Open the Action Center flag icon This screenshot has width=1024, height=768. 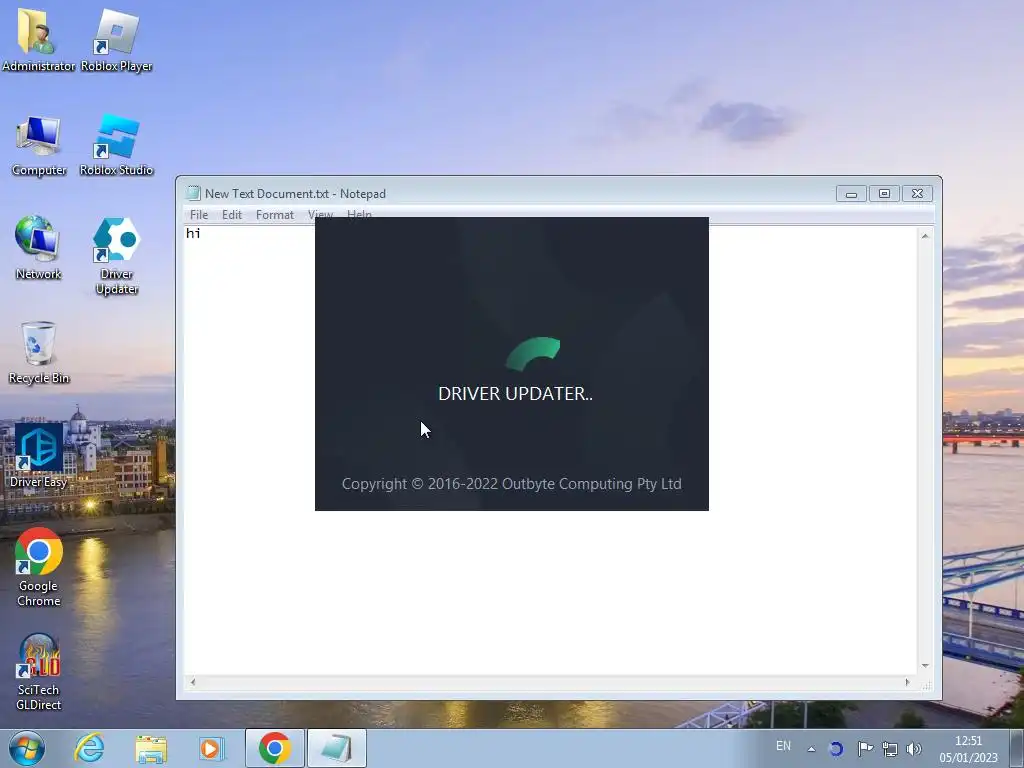pyautogui.click(x=865, y=749)
